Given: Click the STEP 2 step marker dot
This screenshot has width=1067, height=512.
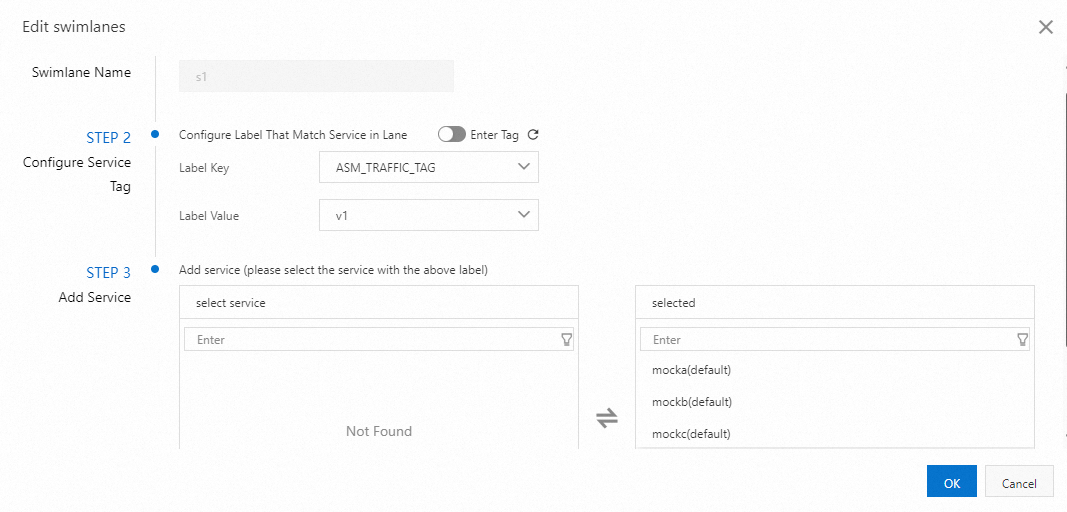Looking at the screenshot, I should click(155, 134).
